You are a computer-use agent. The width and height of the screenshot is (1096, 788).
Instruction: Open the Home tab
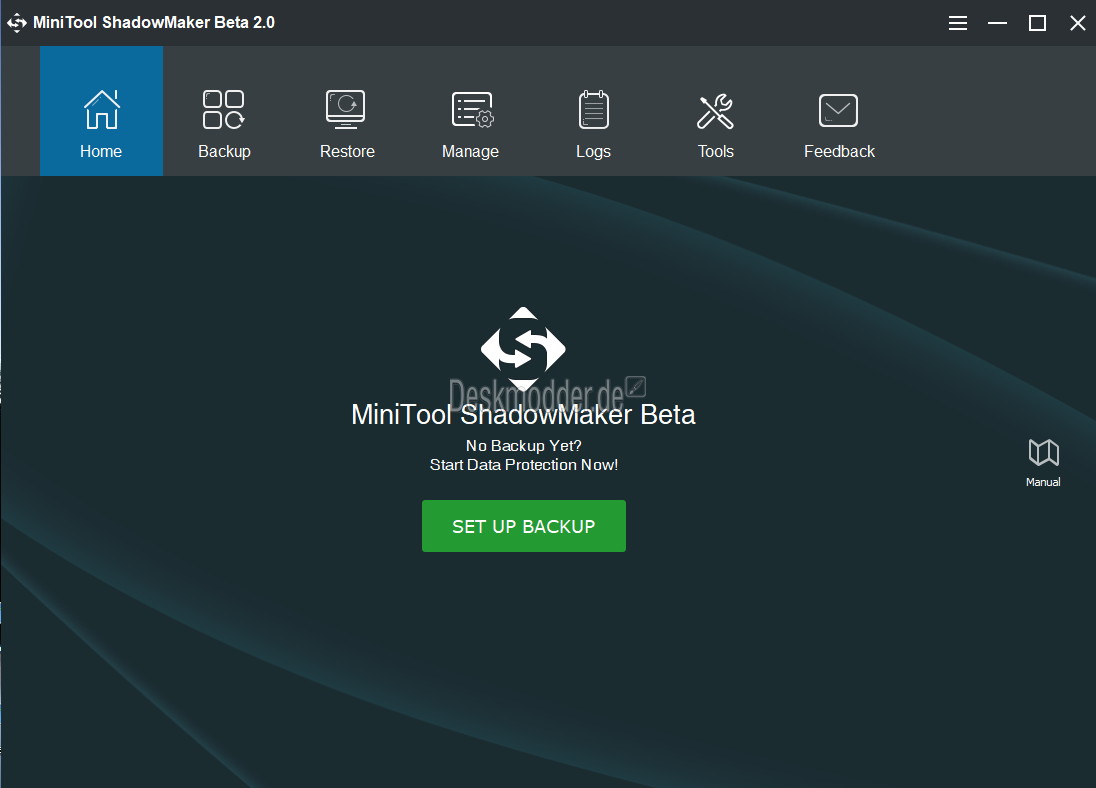click(x=101, y=111)
